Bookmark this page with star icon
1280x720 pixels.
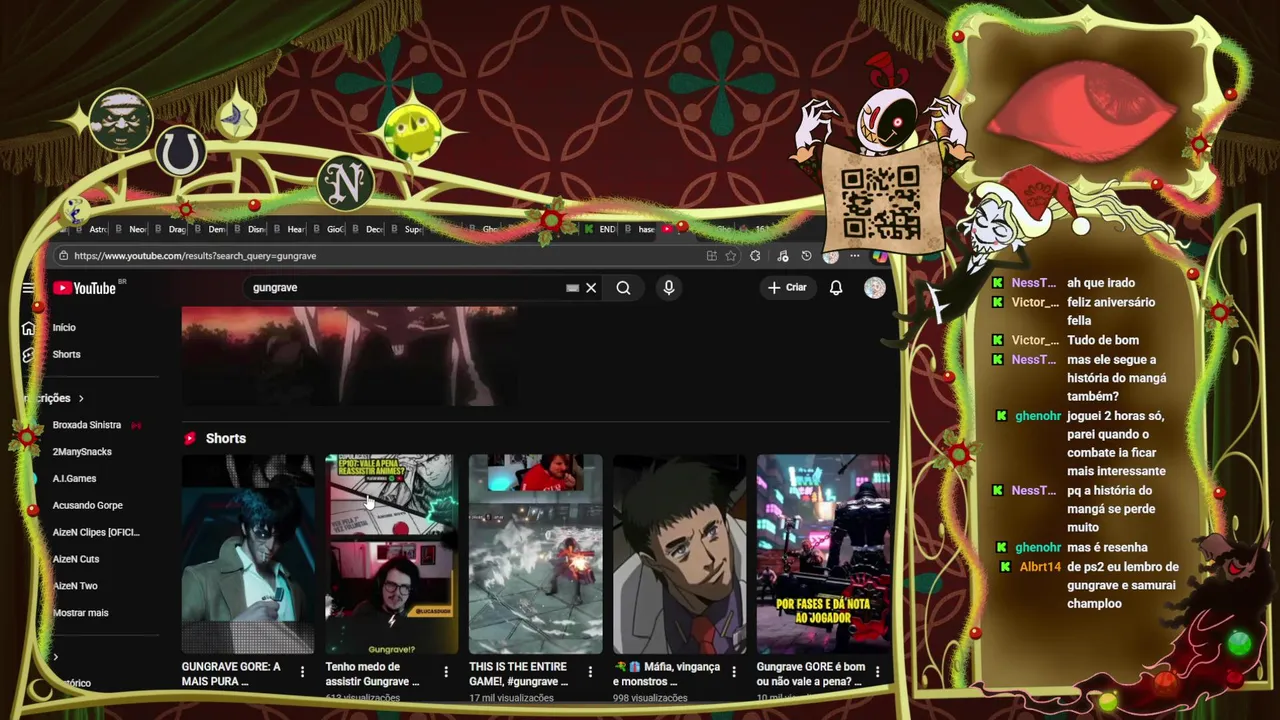pos(731,256)
